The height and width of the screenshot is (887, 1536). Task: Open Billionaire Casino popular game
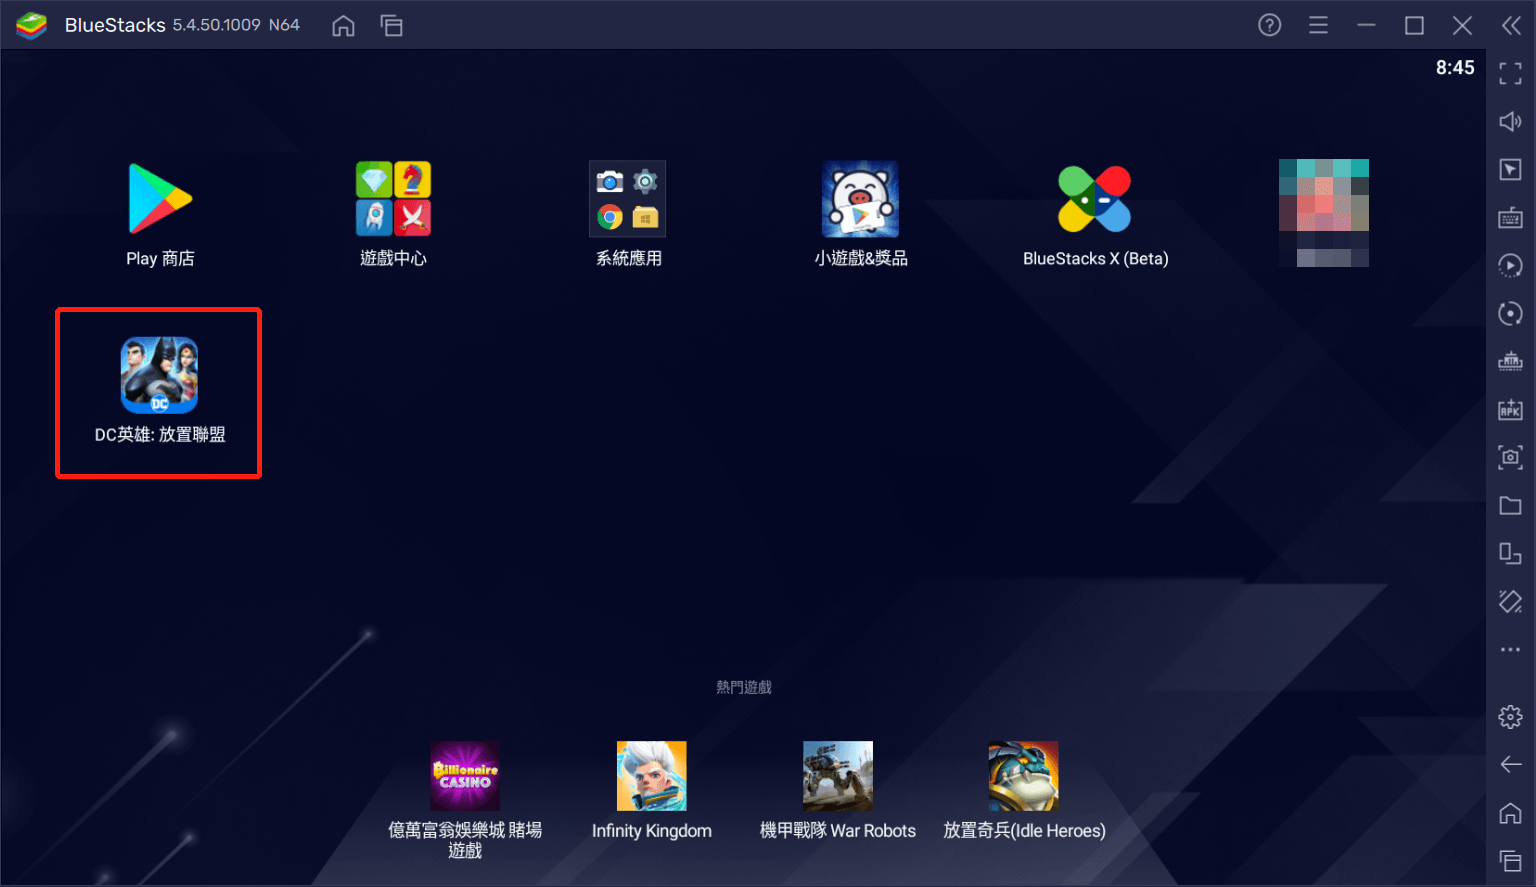tap(465, 776)
